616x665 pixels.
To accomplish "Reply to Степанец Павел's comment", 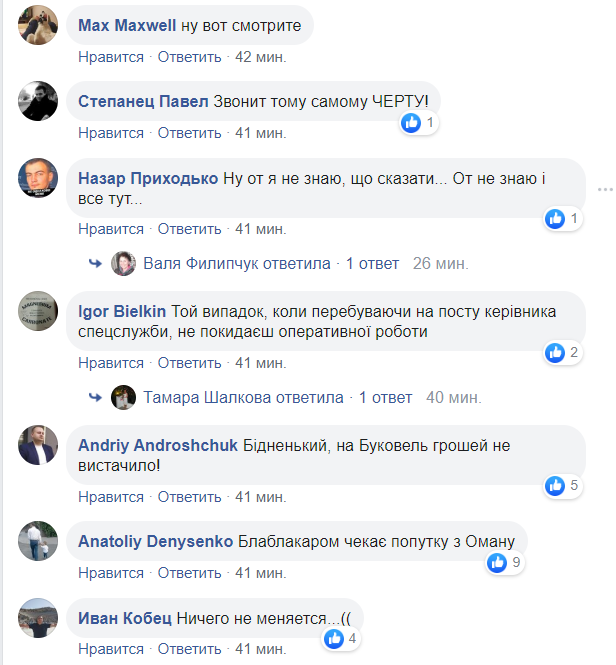I will [189, 132].
